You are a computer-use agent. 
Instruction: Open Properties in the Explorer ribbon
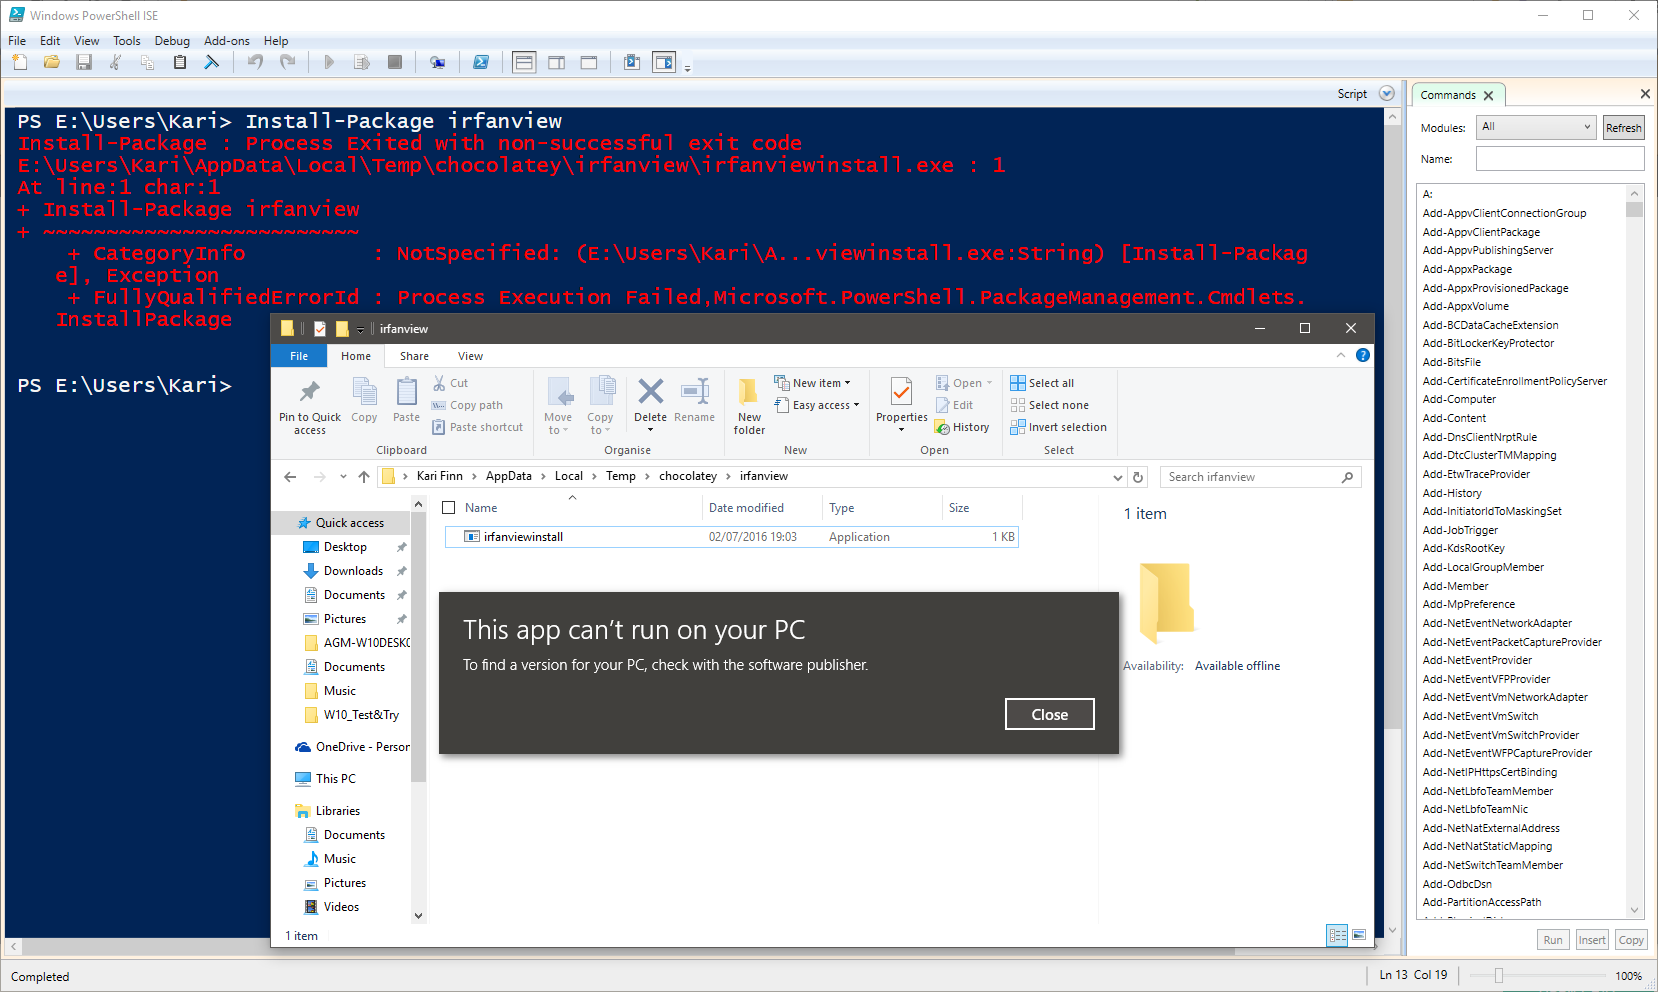[901, 404]
